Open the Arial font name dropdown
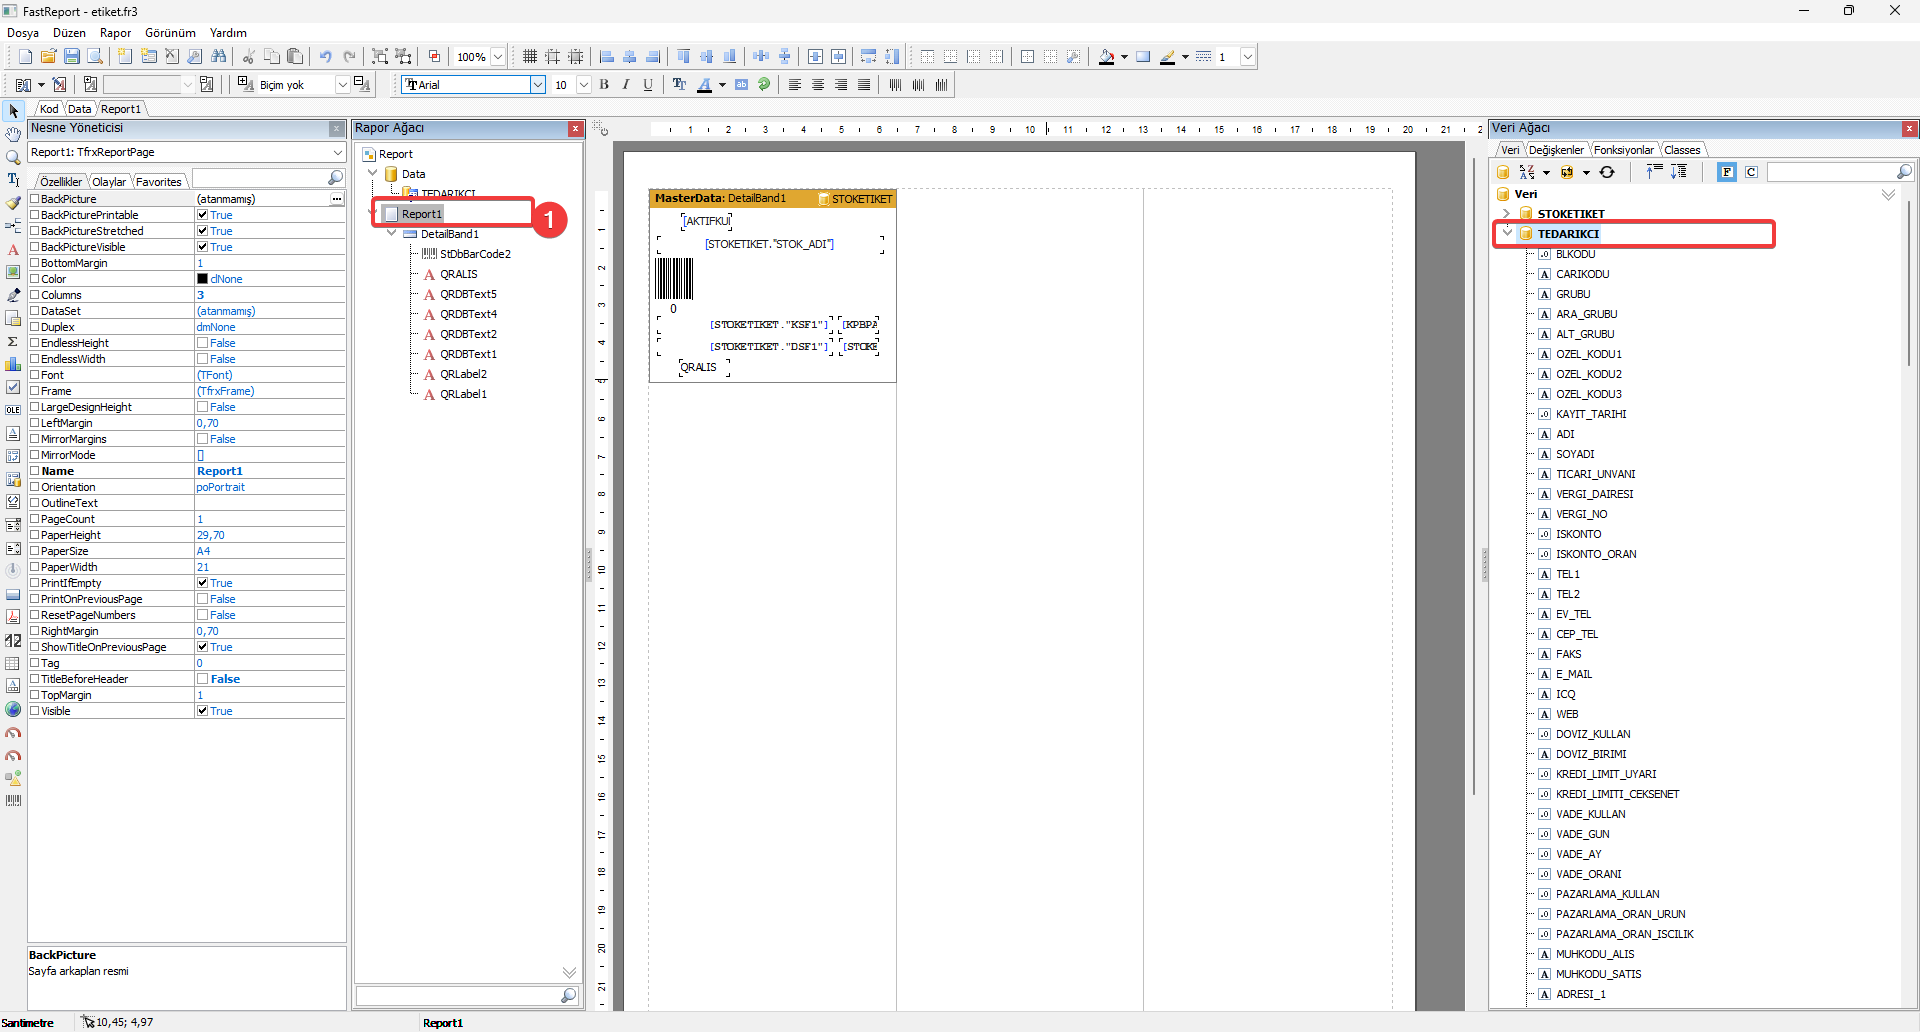The width and height of the screenshot is (1920, 1032). 538,85
